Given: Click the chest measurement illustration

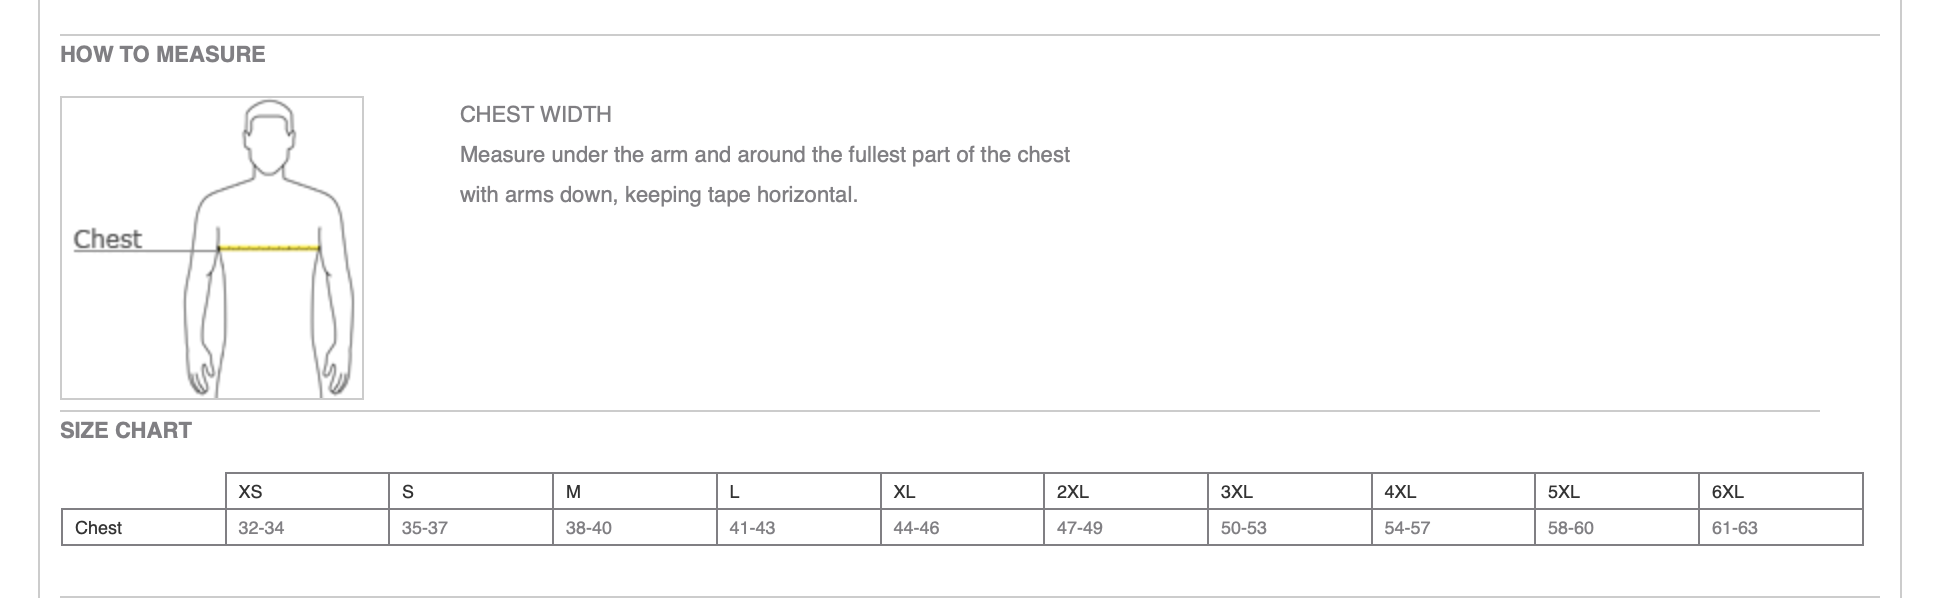Looking at the screenshot, I should [212, 248].
